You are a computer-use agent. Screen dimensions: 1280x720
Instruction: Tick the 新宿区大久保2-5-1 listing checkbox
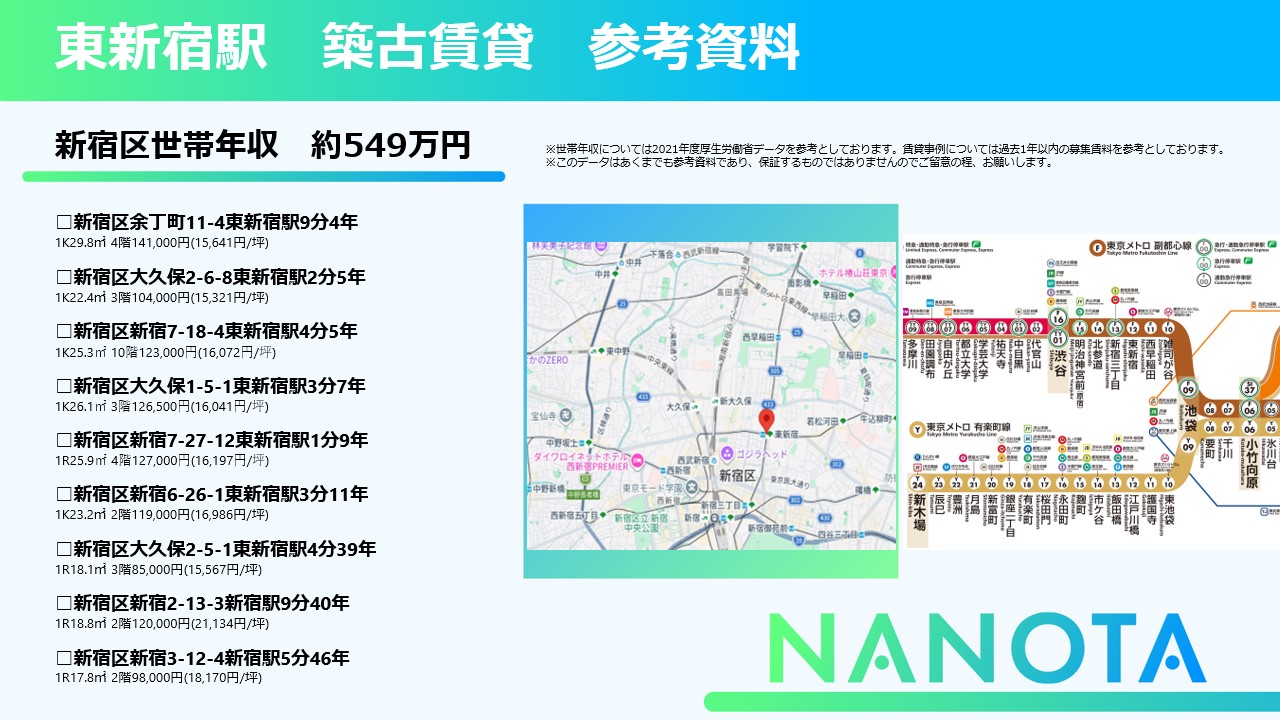point(64,549)
